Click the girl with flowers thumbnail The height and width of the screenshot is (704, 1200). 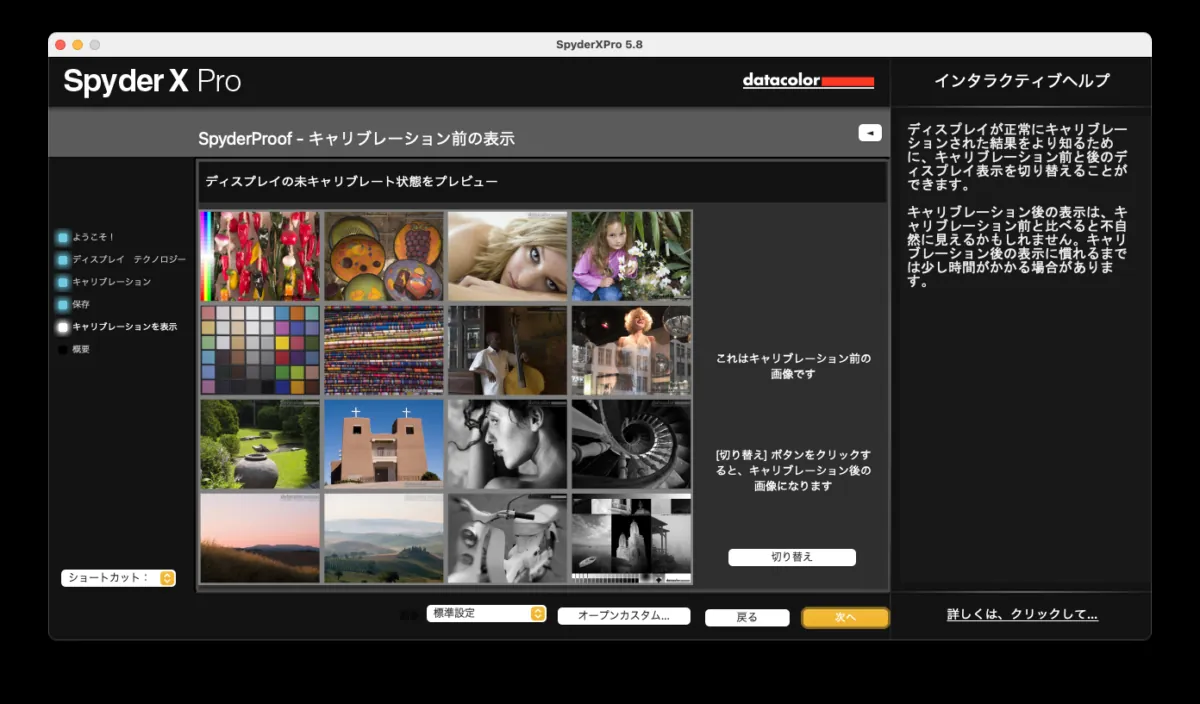631,256
